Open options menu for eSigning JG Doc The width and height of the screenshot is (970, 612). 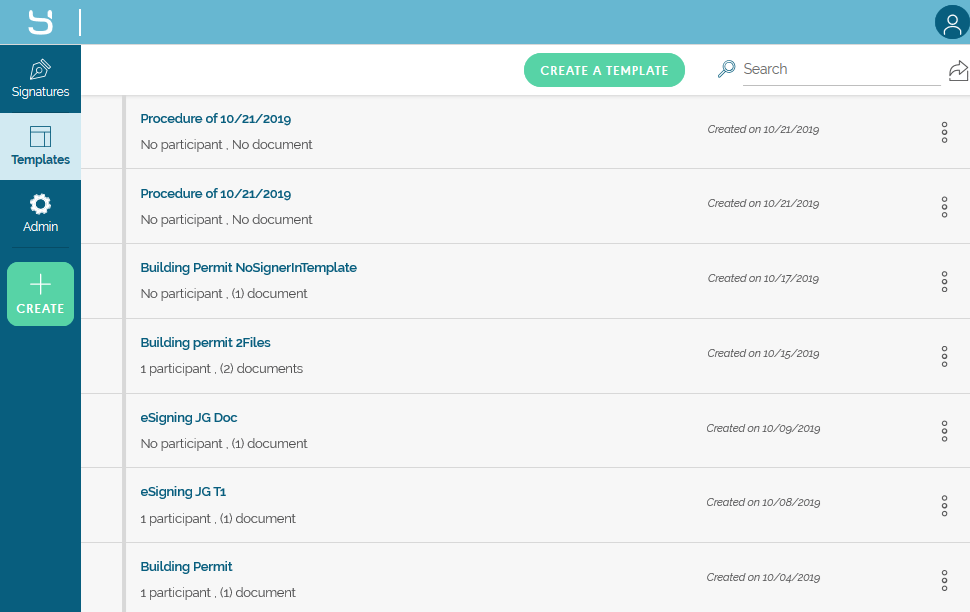pos(944,431)
